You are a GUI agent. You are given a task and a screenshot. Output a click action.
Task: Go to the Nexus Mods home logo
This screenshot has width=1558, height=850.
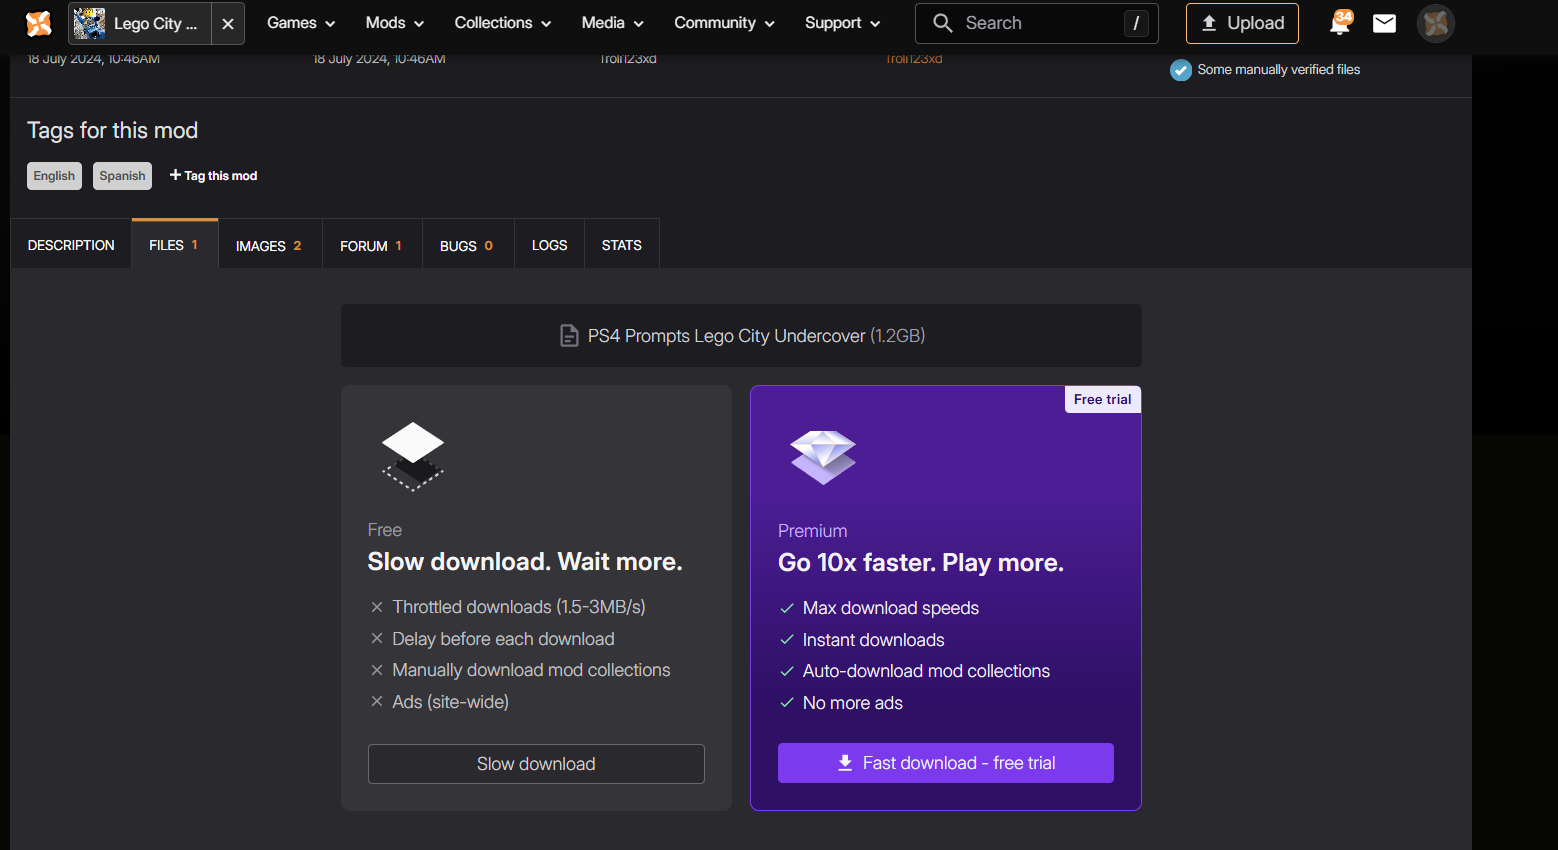39,23
